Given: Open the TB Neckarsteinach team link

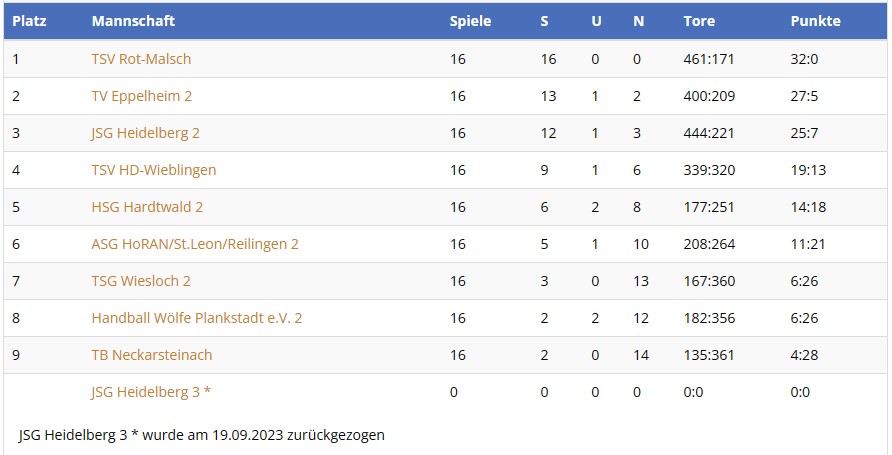Looking at the screenshot, I should click(152, 355).
